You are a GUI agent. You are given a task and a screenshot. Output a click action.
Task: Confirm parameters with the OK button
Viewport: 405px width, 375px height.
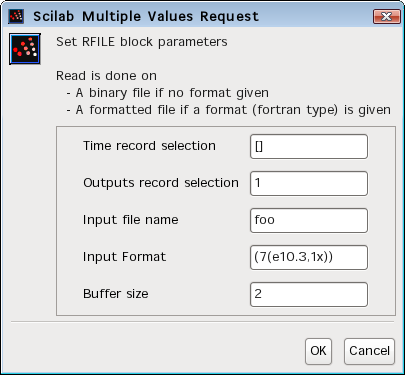(x=318, y=351)
